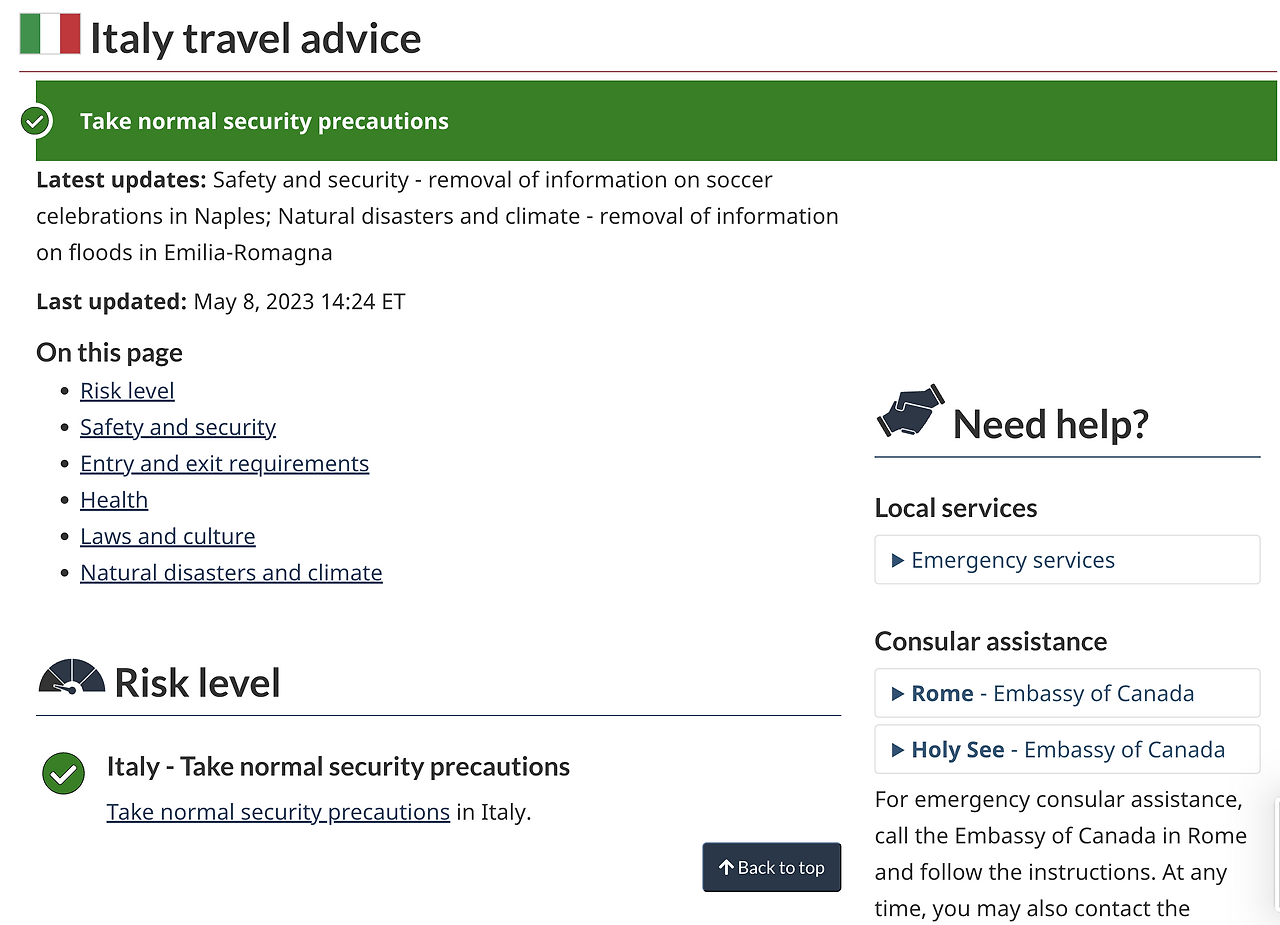The height and width of the screenshot is (925, 1280).
Task: Click the bold Rome text in the consular panel
Action: tap(944, 693)
